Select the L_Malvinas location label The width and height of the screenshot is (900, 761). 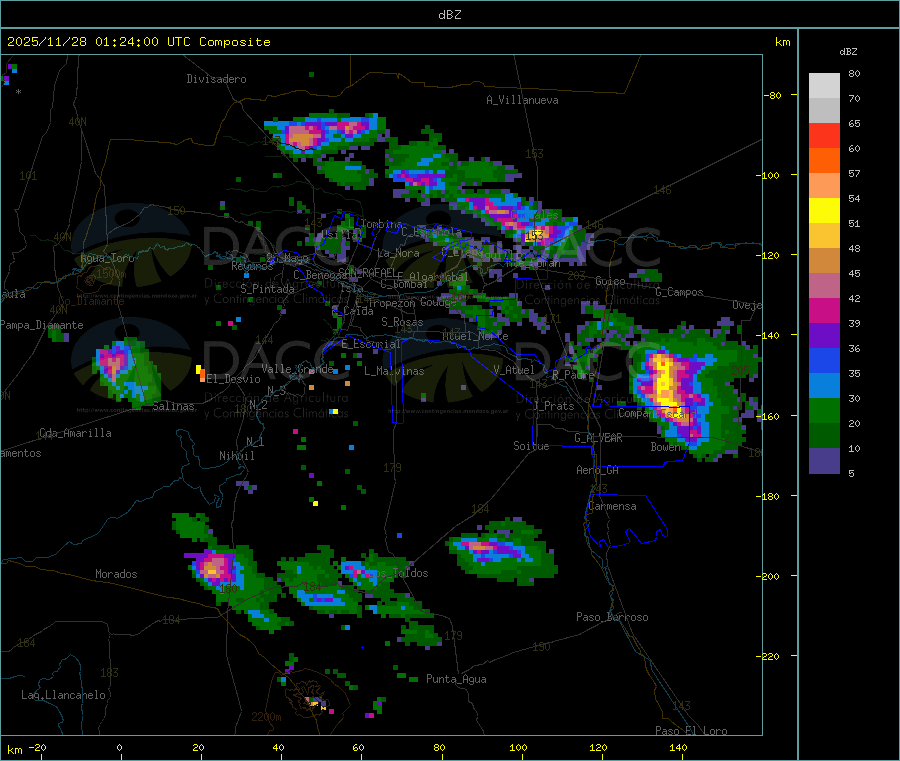click(x=394, y=371)
